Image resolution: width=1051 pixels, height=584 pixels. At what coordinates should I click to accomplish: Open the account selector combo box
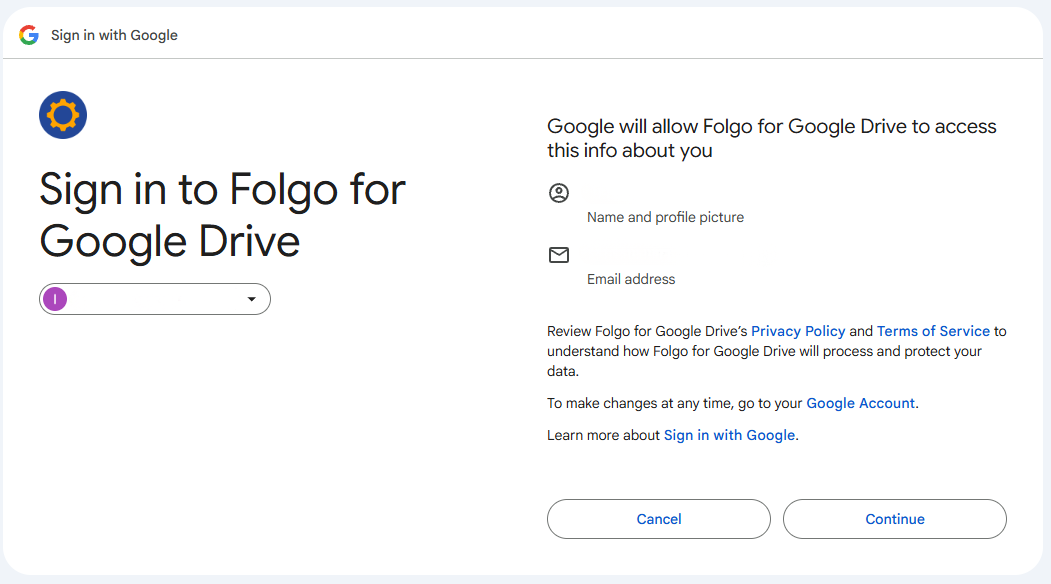pyautogui.click(x=155, y=299)
